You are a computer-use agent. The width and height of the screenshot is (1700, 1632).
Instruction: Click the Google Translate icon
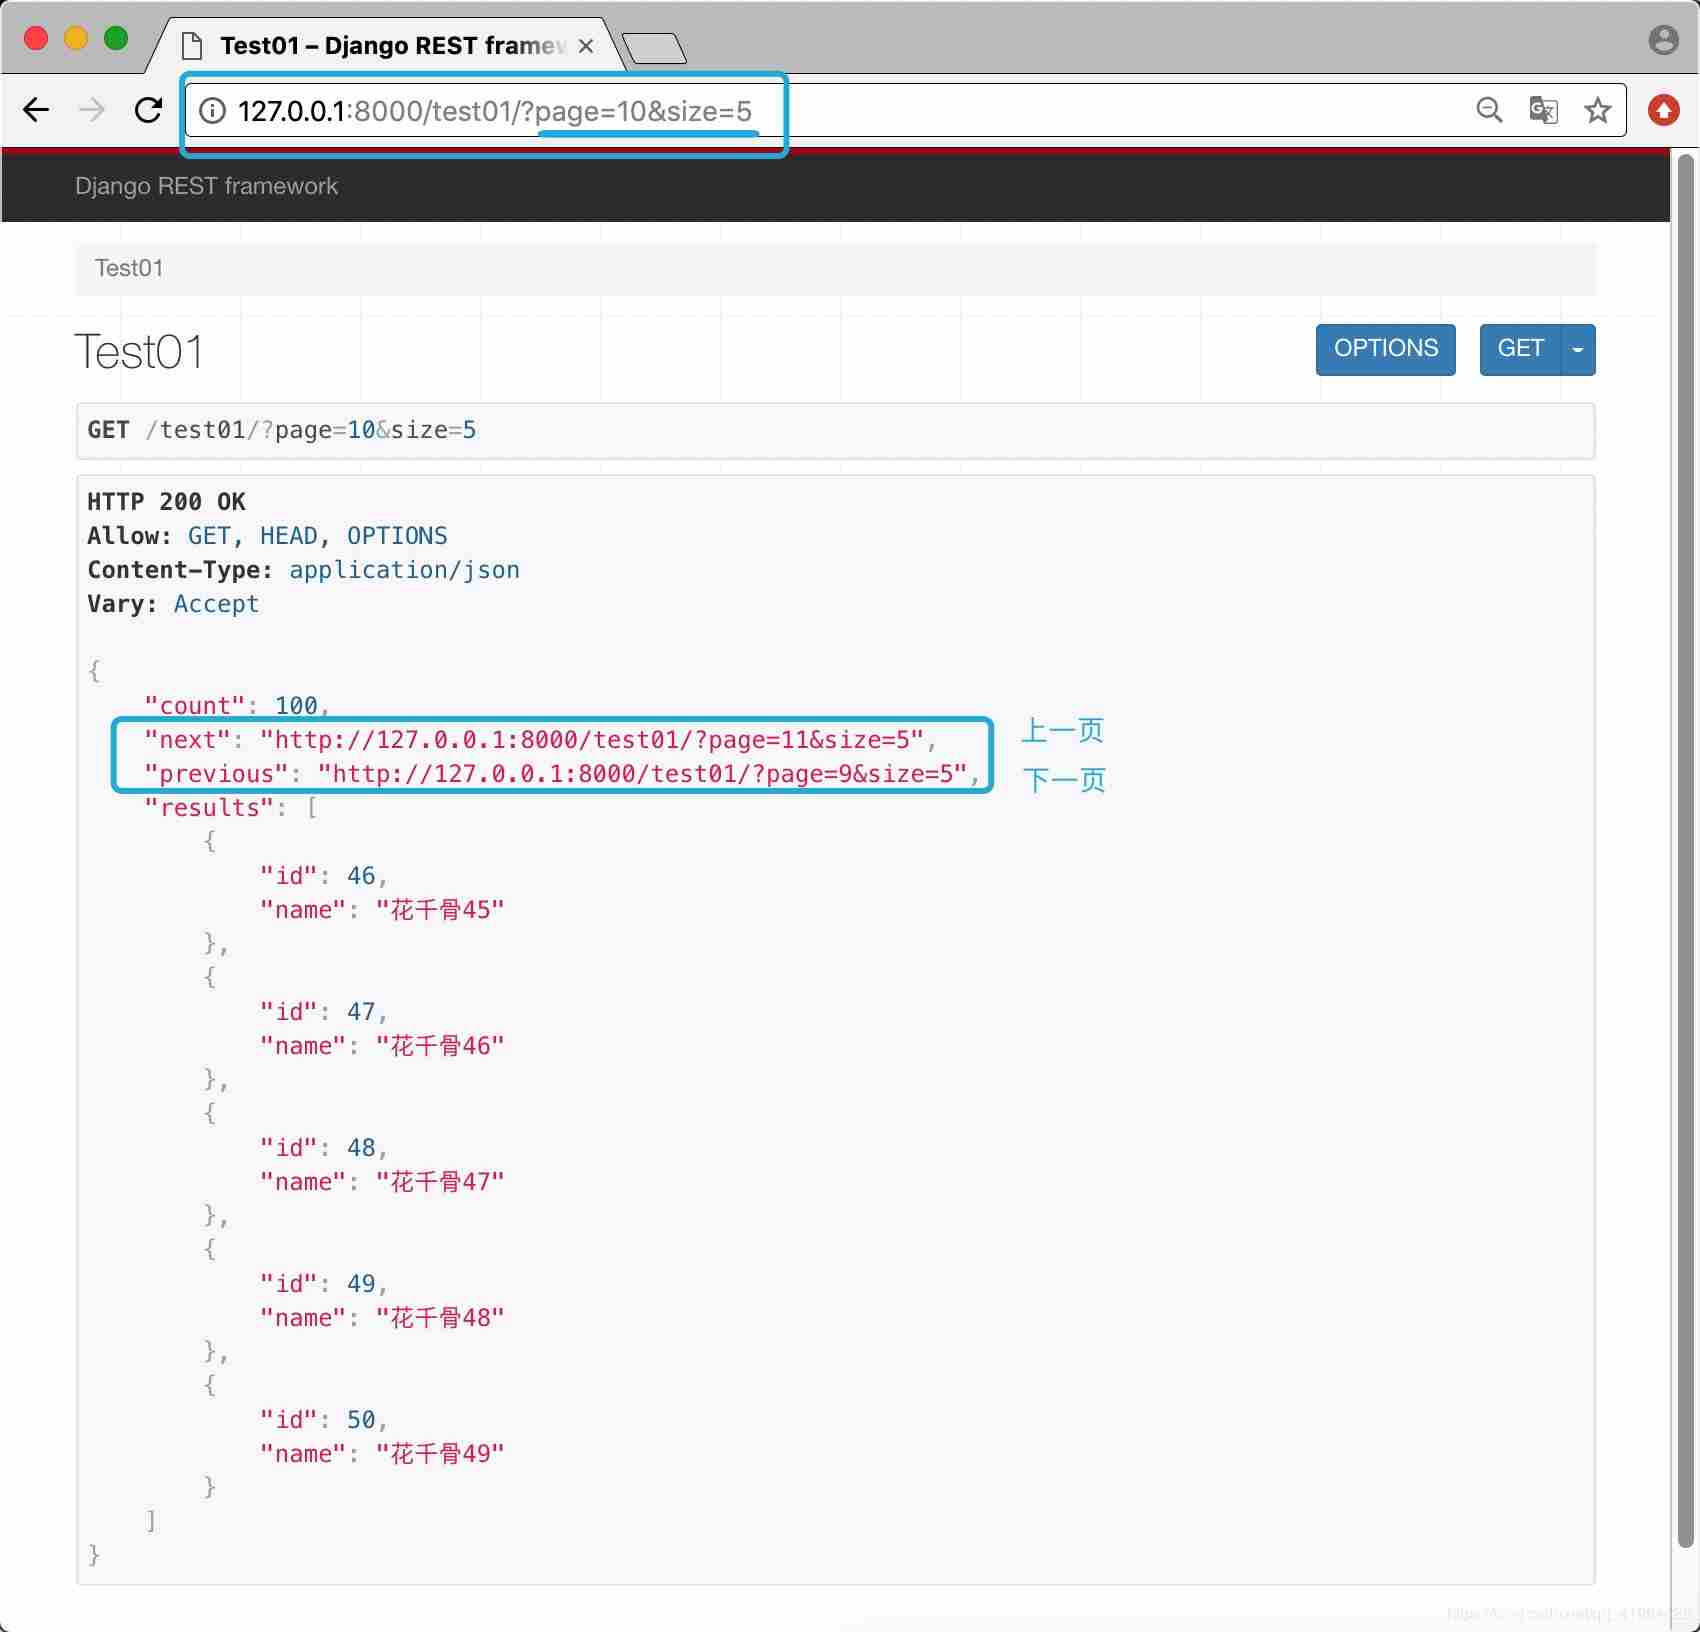point(1544,110)
